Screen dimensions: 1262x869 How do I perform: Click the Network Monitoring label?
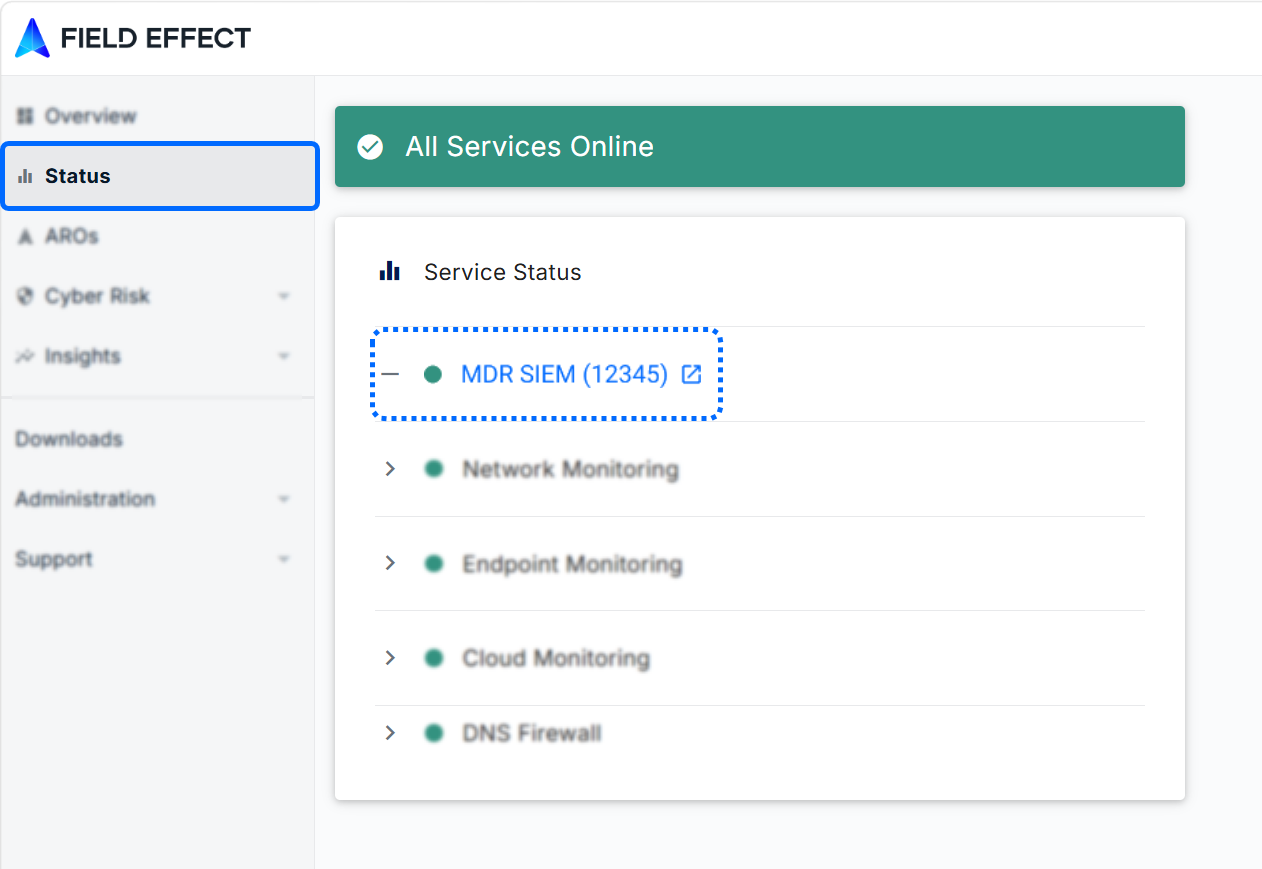pos(570,469)
